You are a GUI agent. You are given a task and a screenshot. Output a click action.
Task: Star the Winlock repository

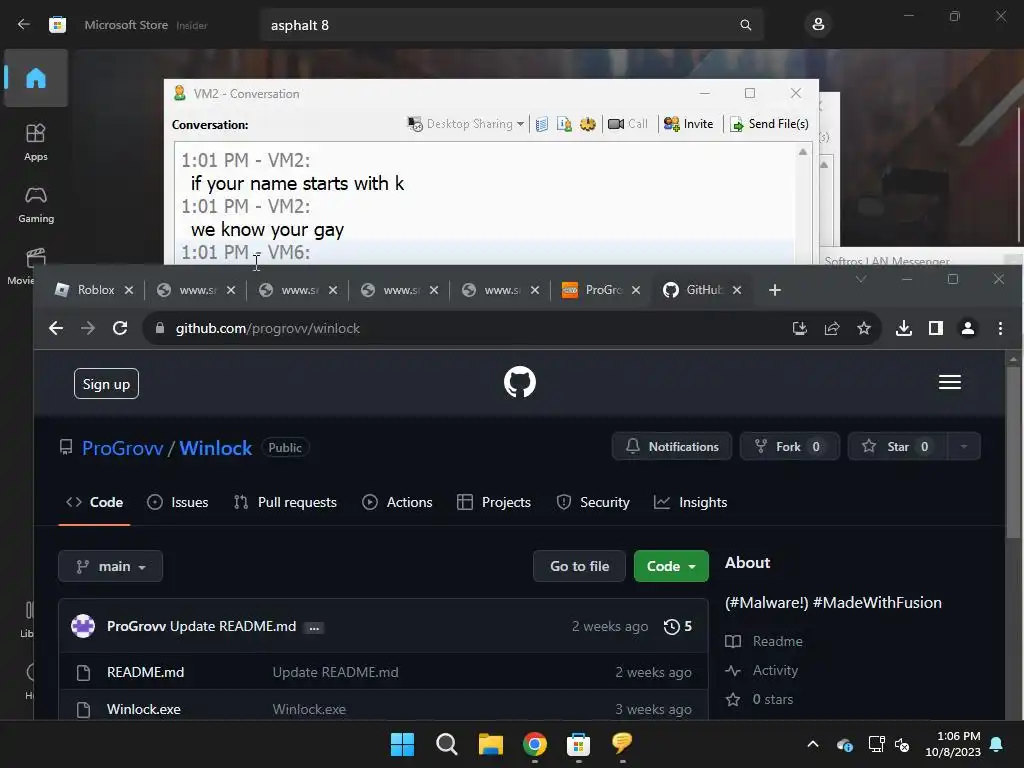(x=898, y=447)
